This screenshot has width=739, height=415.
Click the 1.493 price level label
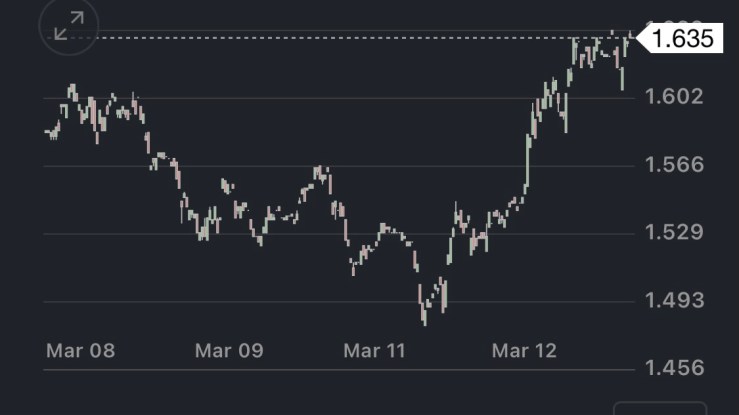tap(676, 301)
